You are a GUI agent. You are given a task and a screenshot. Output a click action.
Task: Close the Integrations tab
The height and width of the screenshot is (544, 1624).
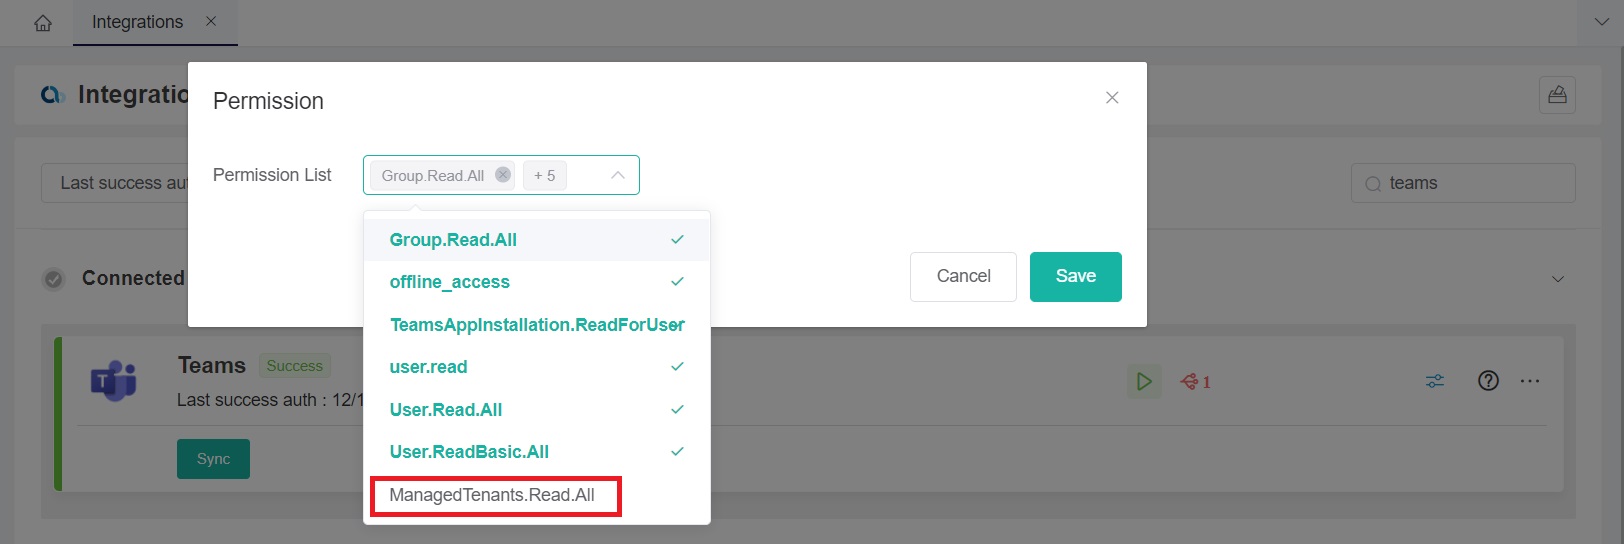(211, 21)
